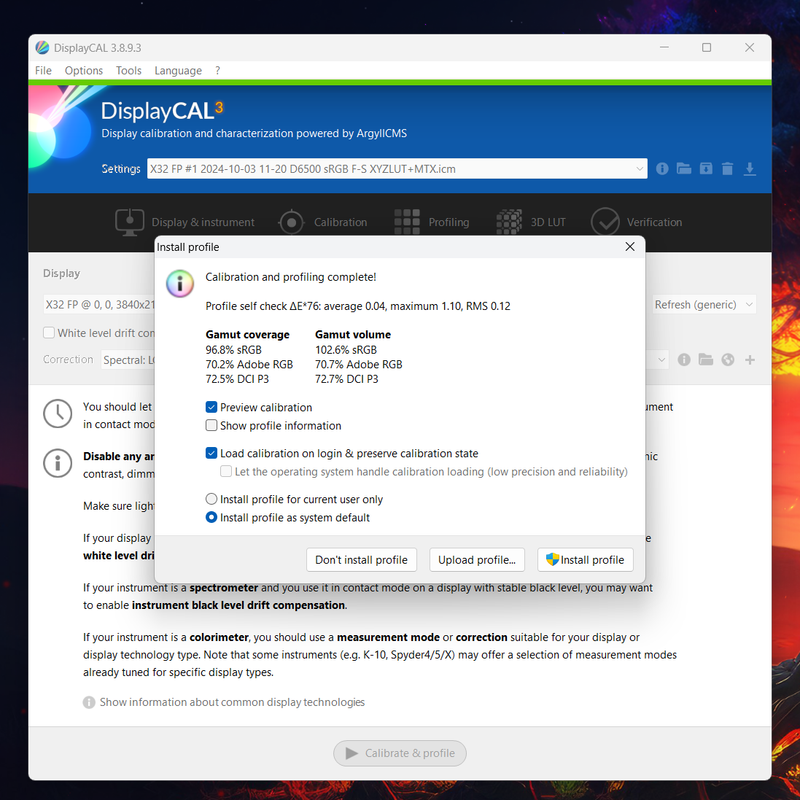Open the ? help menu
Viewport: 800px width, 800px height.
click(218, 70)
